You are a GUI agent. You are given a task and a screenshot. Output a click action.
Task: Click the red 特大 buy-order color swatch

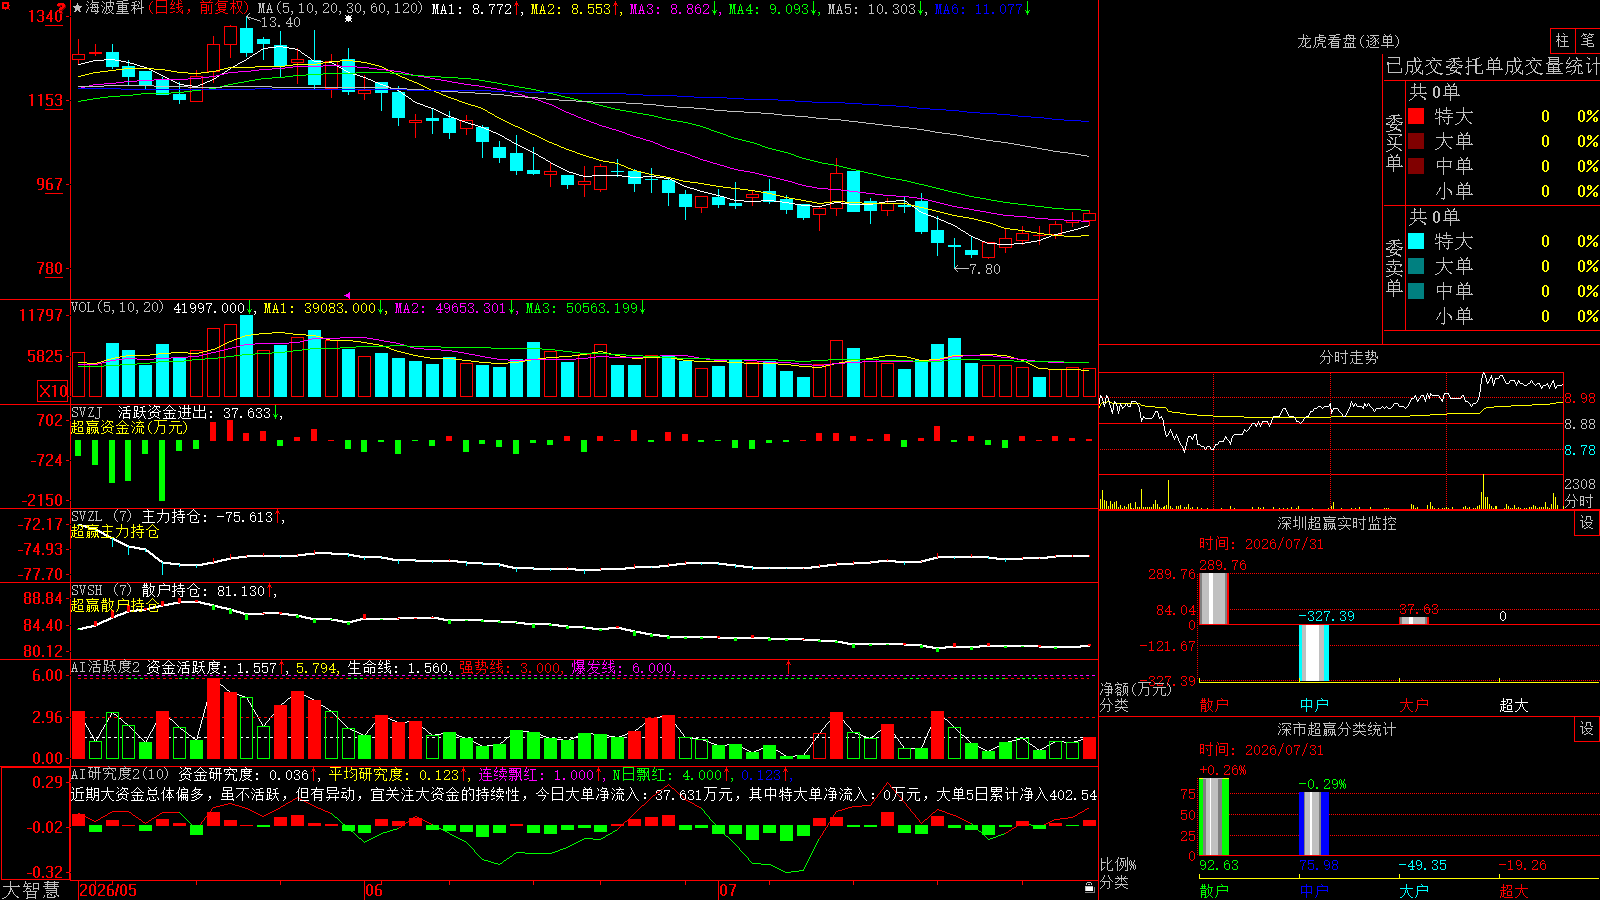pos(1416,116)
